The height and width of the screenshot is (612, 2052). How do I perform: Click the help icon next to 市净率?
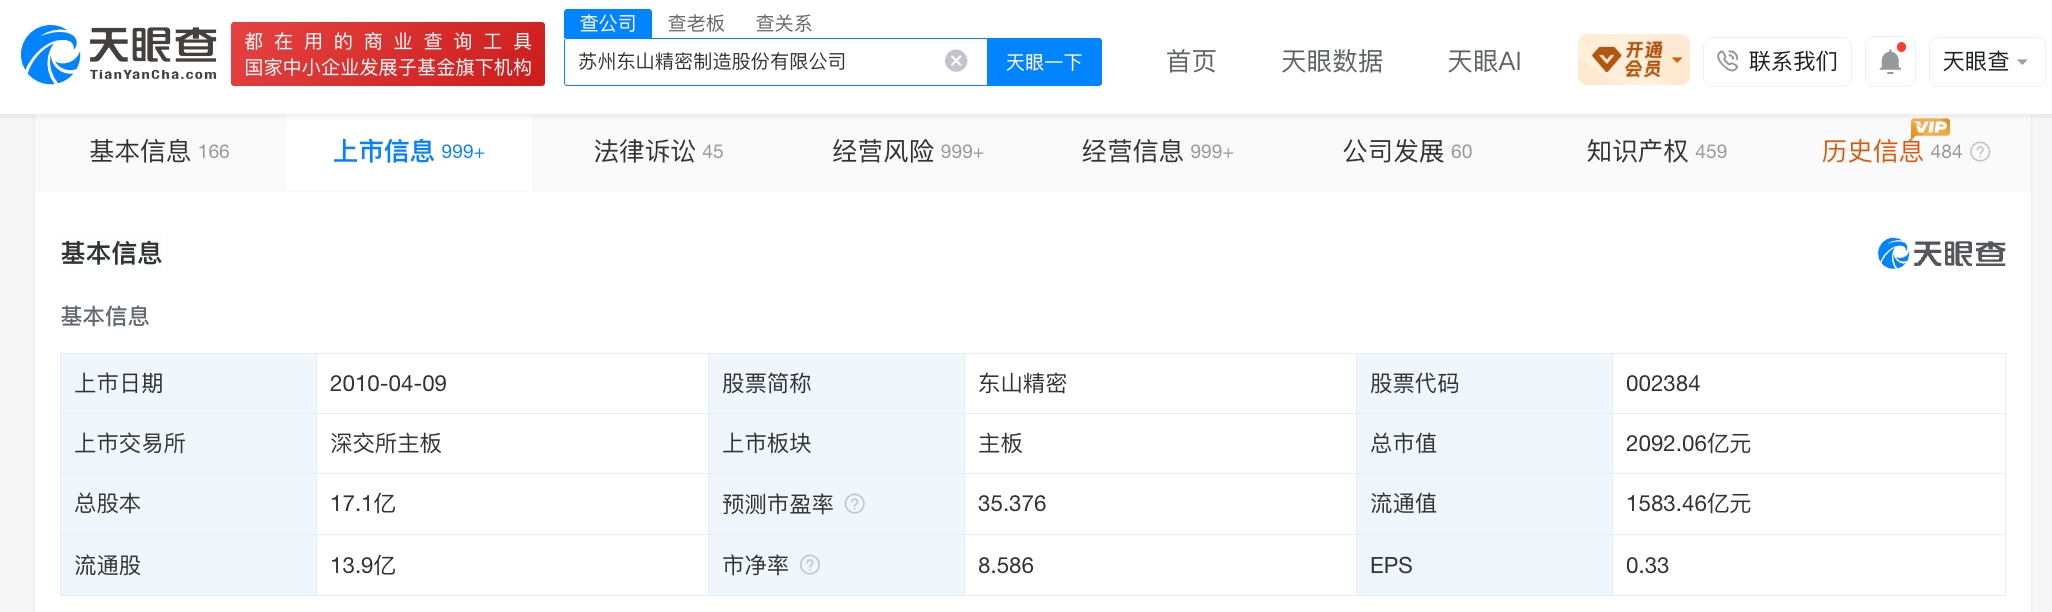click(811, 565)
